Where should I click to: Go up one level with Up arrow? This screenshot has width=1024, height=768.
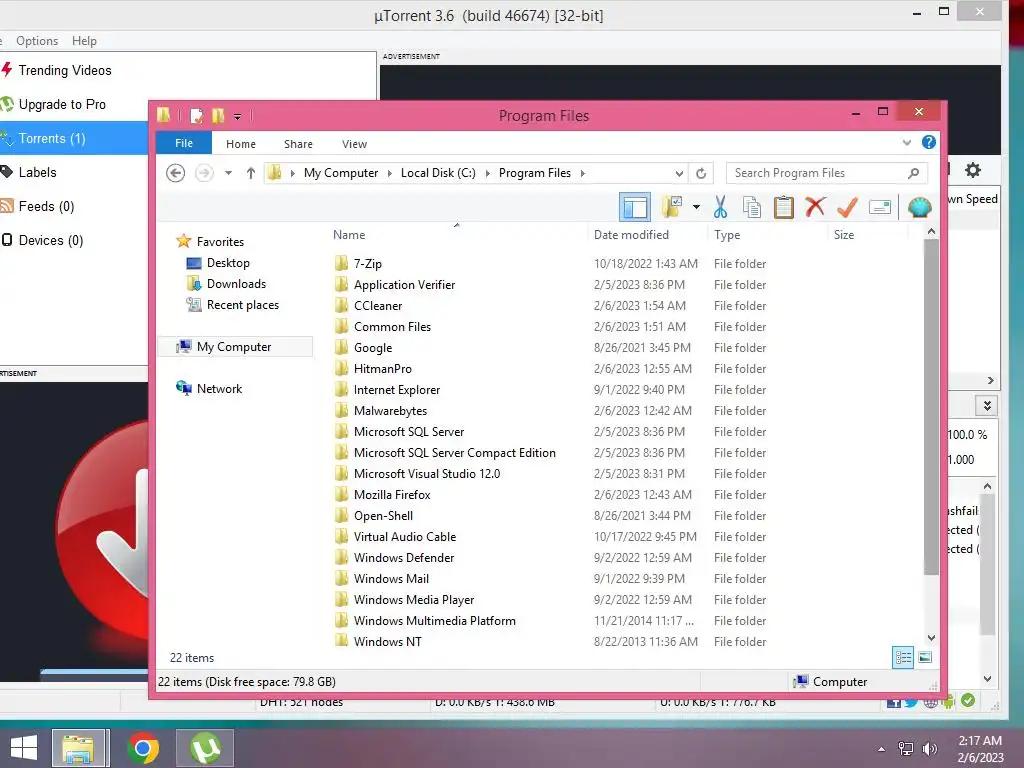[251, 173]
